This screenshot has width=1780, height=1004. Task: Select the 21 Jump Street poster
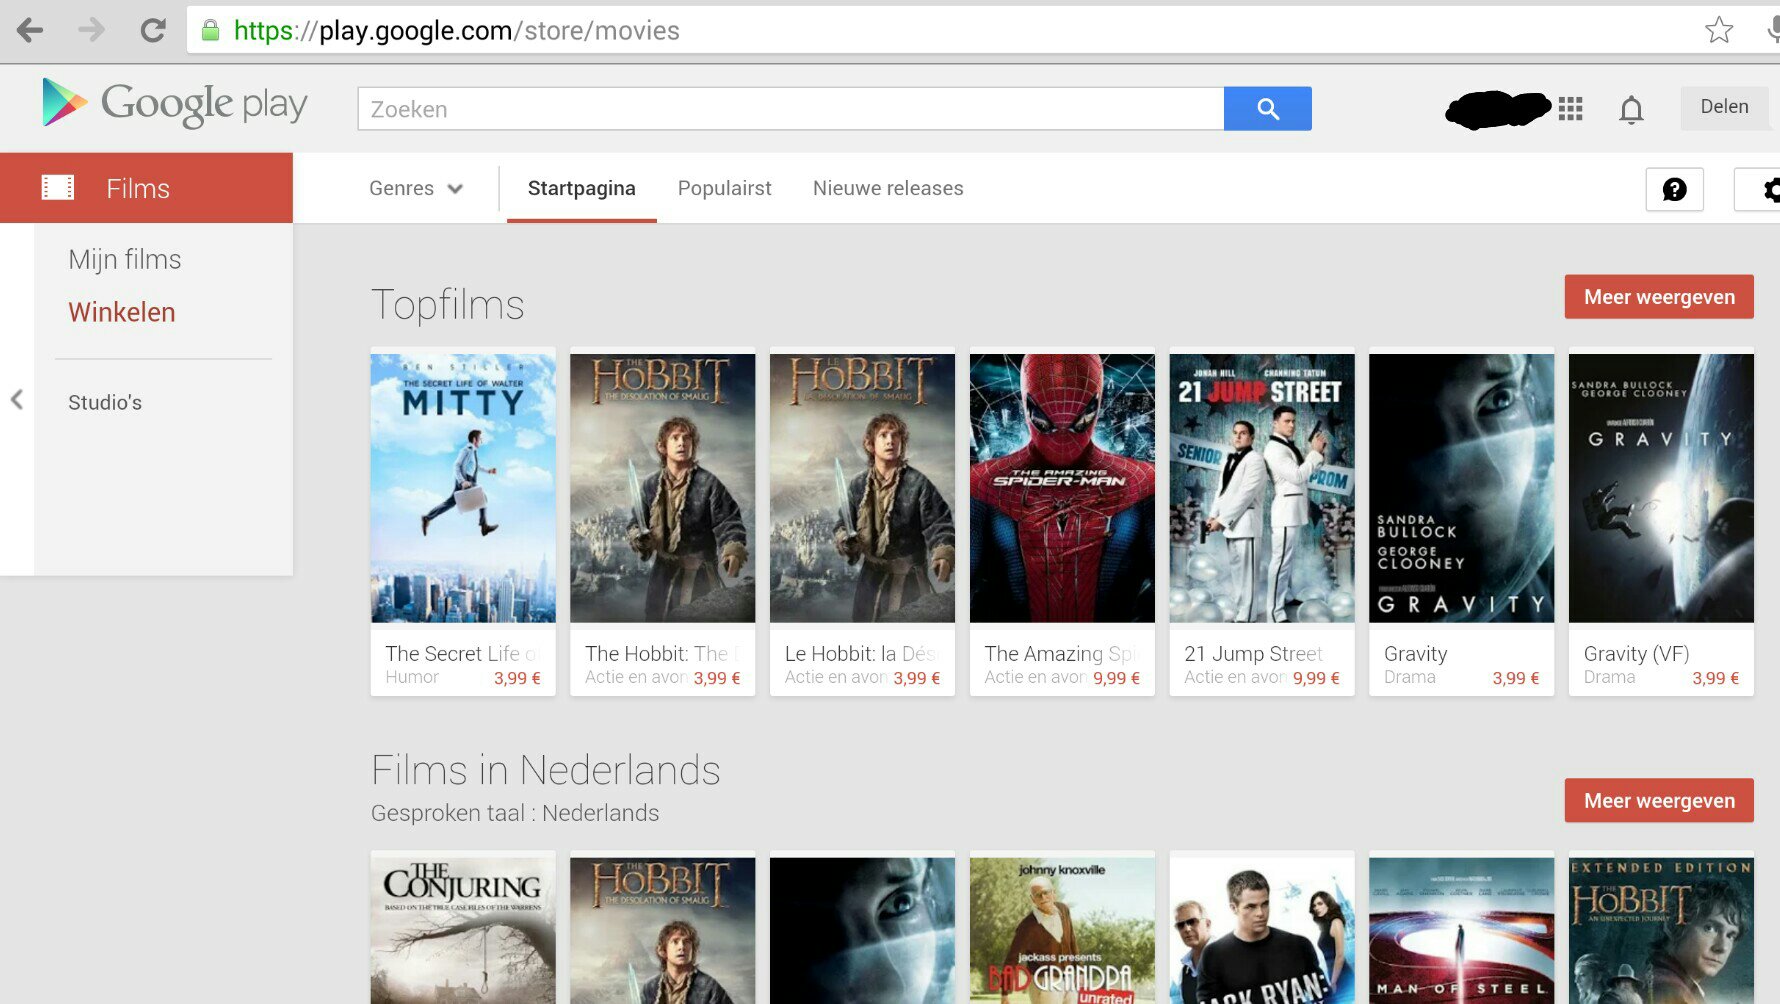pos(1261,488)
